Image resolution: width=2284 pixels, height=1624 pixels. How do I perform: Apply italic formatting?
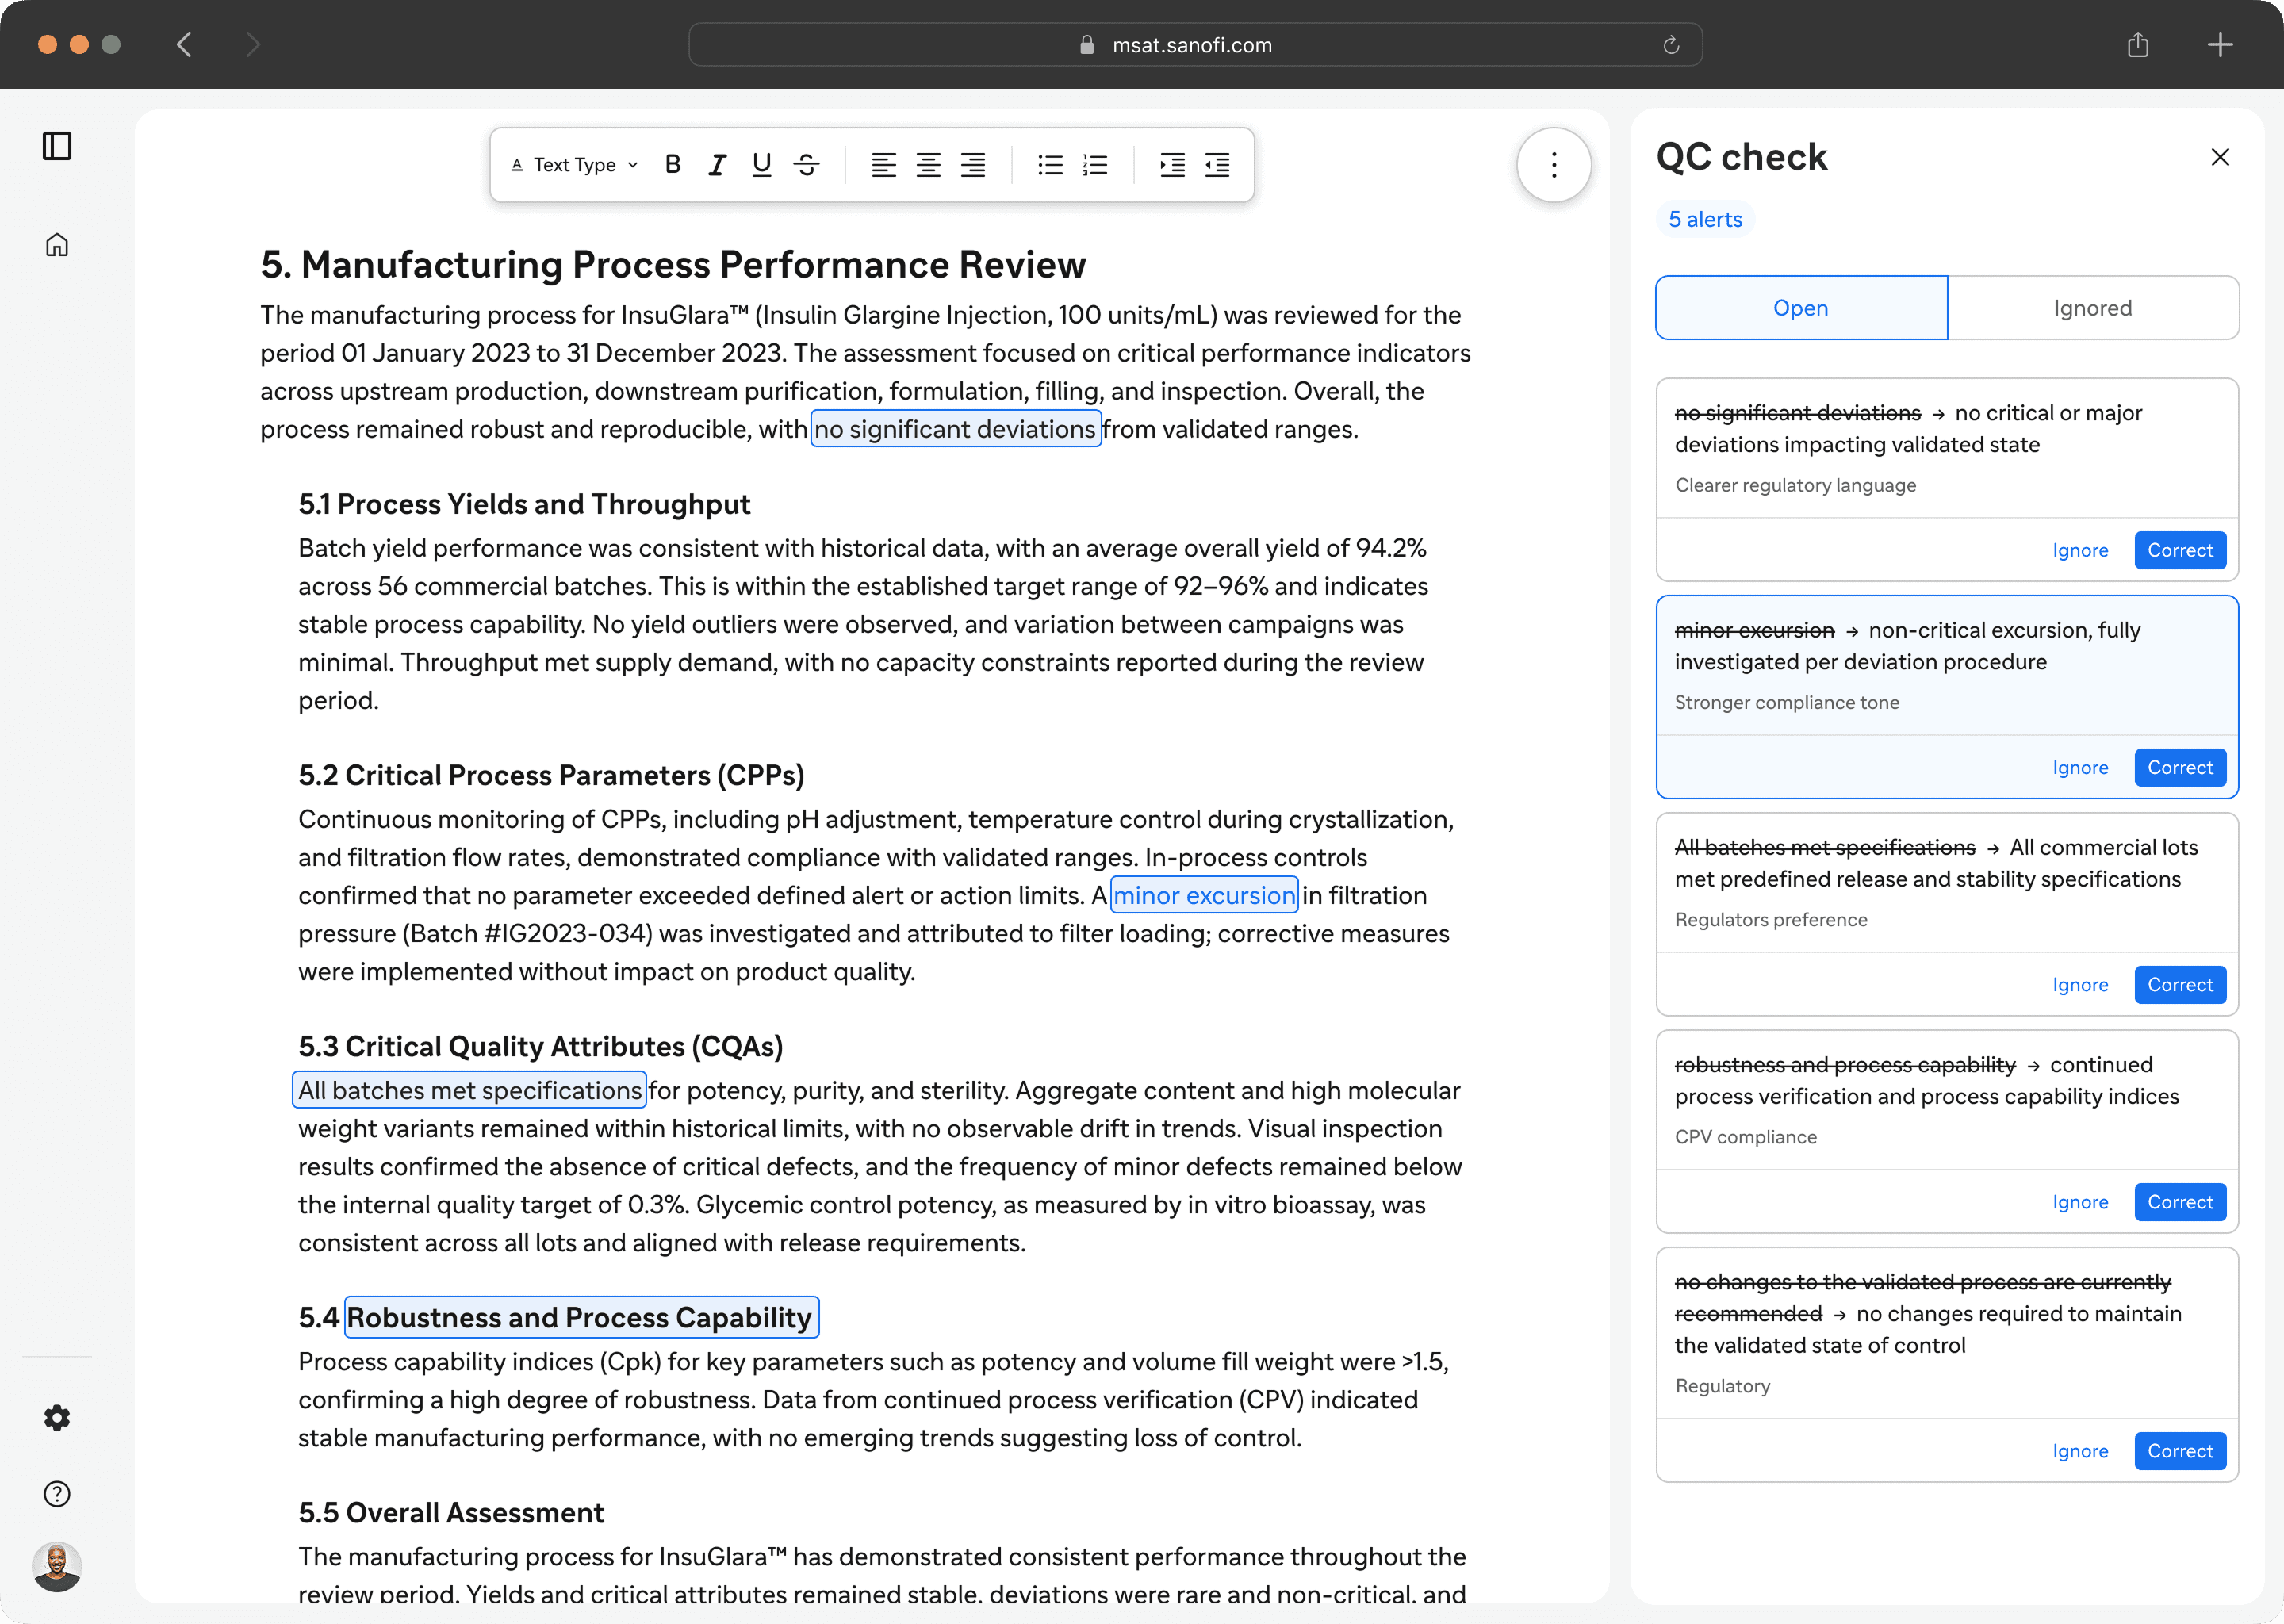point(717,165)
